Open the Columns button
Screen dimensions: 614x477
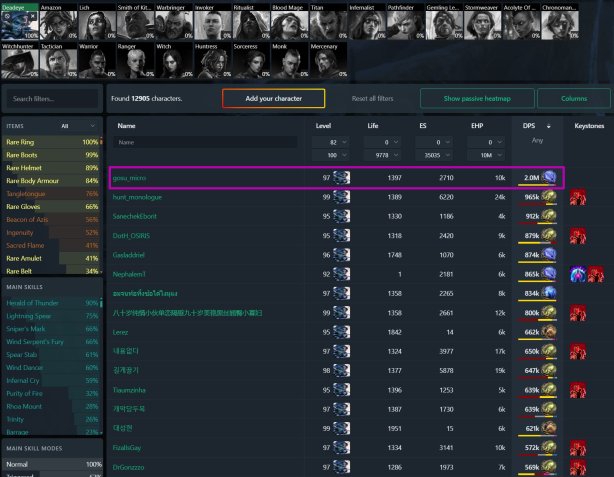[x=574, y=98]
